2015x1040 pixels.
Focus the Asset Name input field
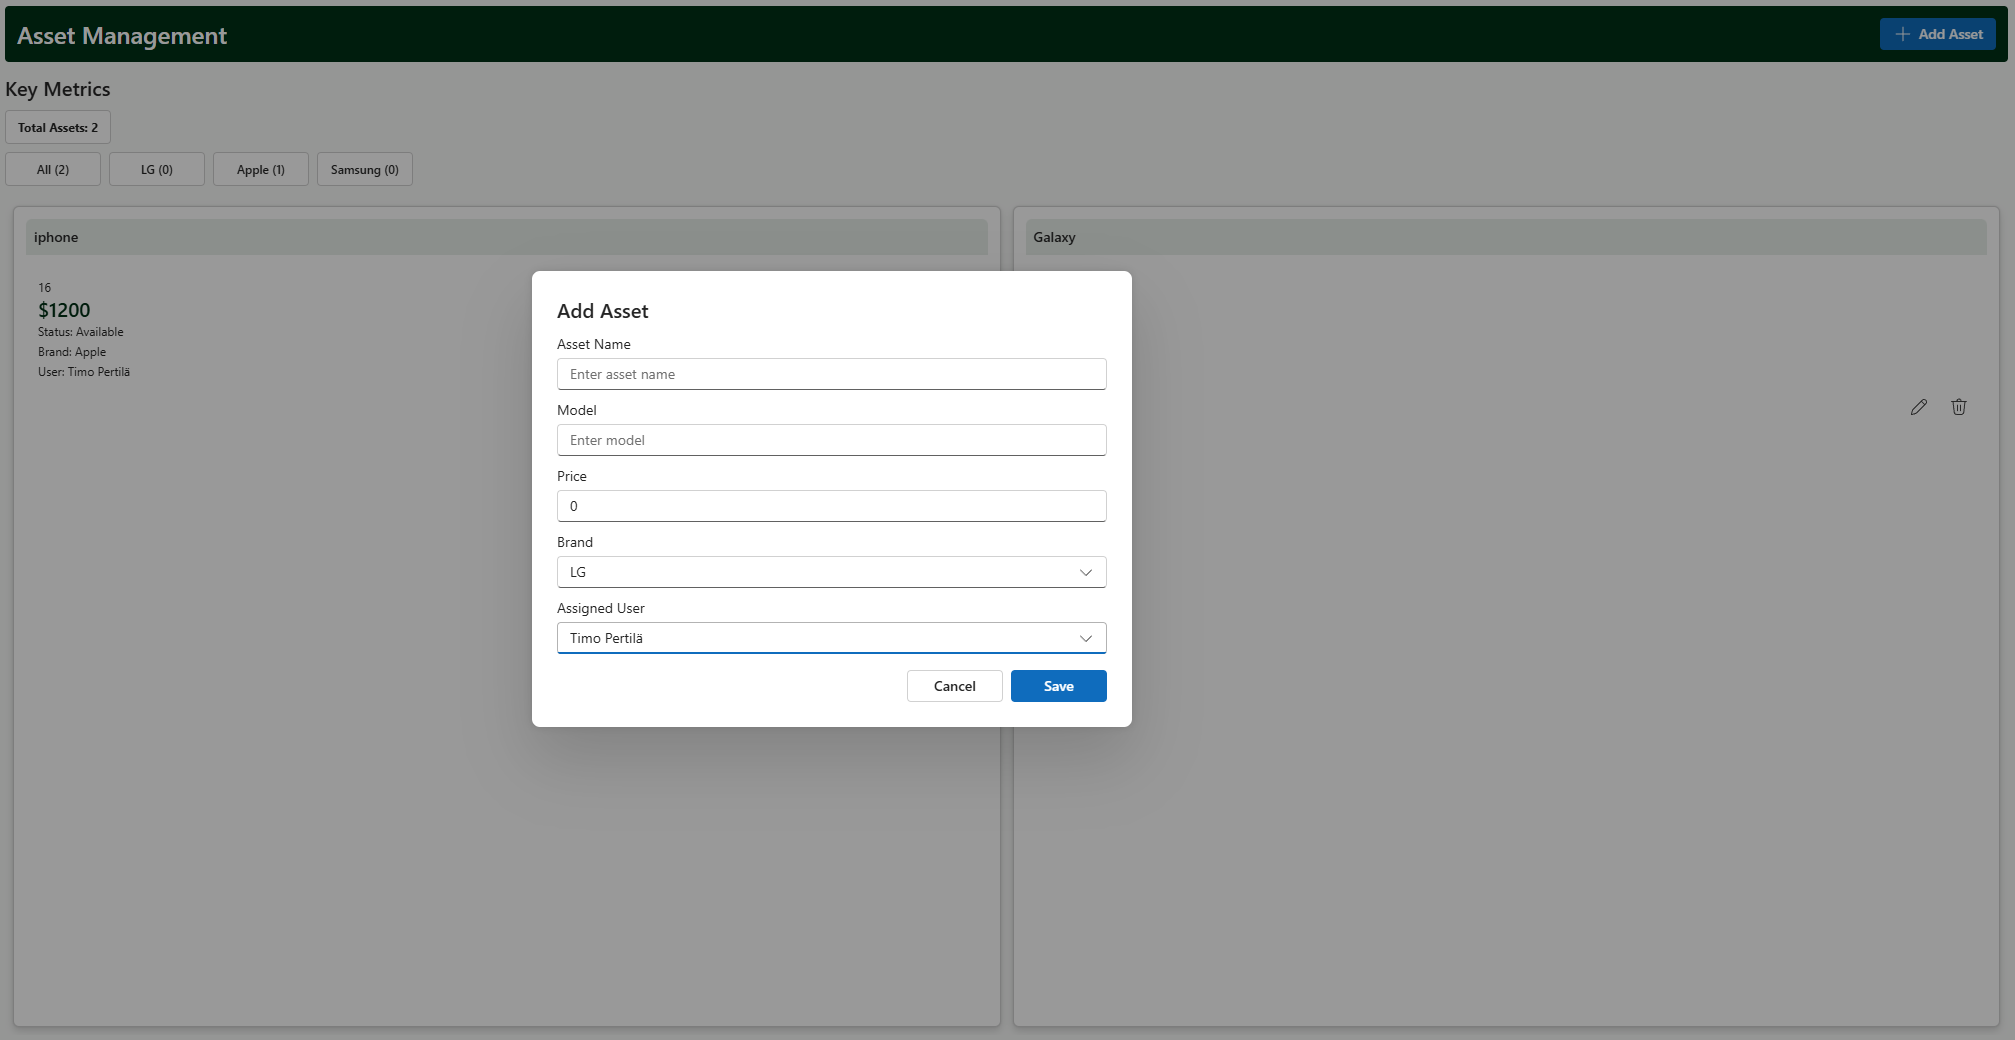click(x=831, y=374)
